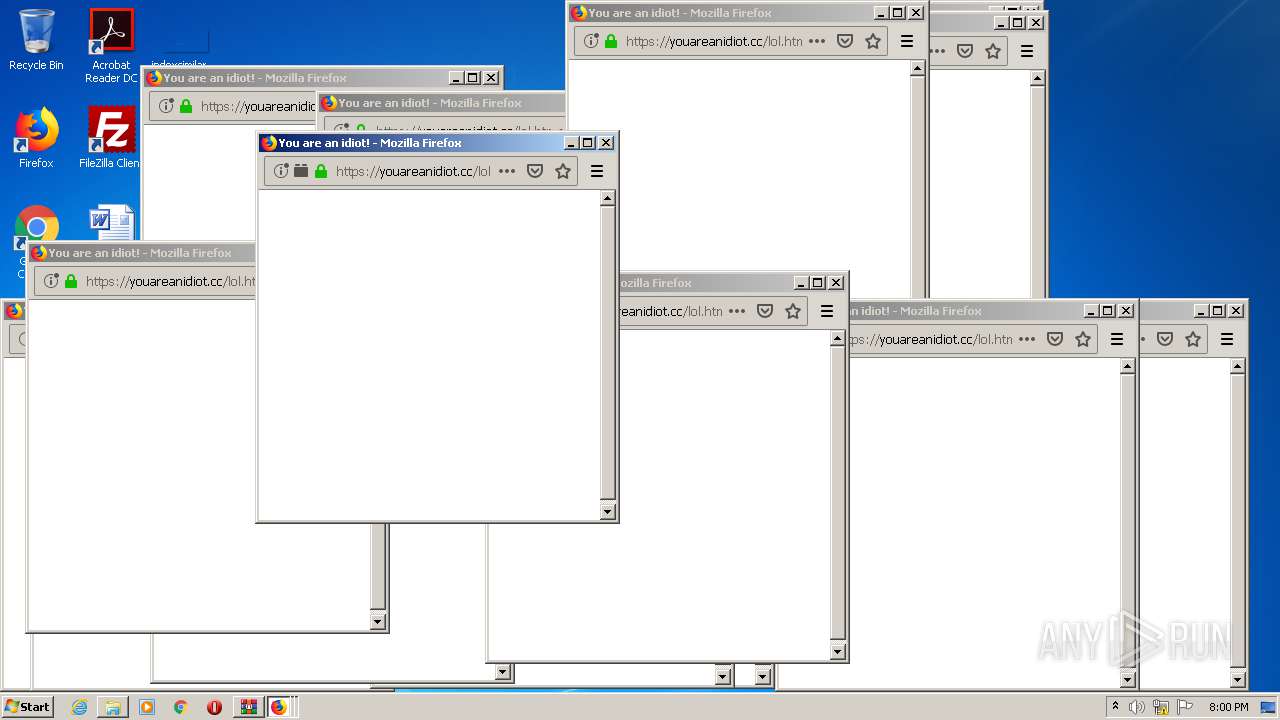This screenshot has width=1280, height=720.
Task: Click URL text in window overlapping Chrome desktop icon
Action: click(170, 281)
